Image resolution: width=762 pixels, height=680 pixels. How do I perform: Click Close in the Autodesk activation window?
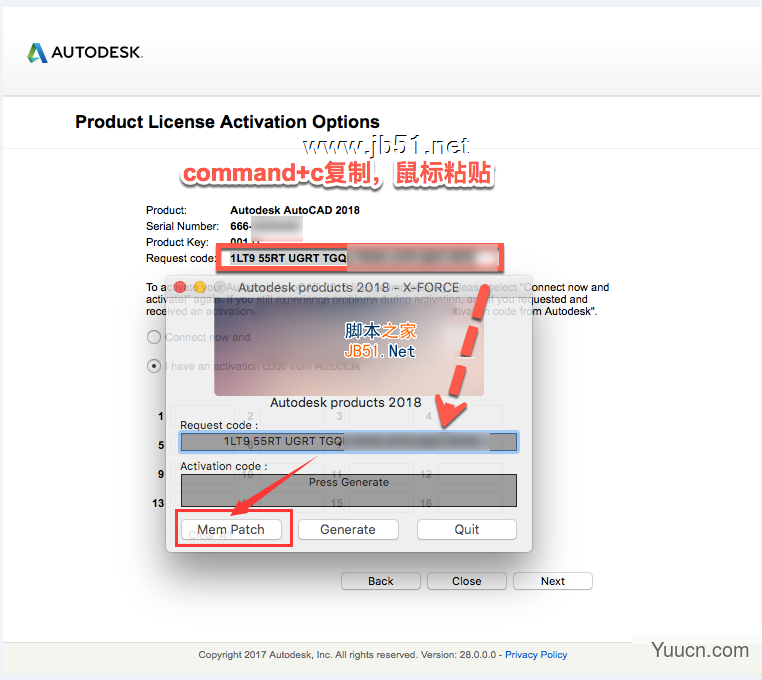point(467,581)
